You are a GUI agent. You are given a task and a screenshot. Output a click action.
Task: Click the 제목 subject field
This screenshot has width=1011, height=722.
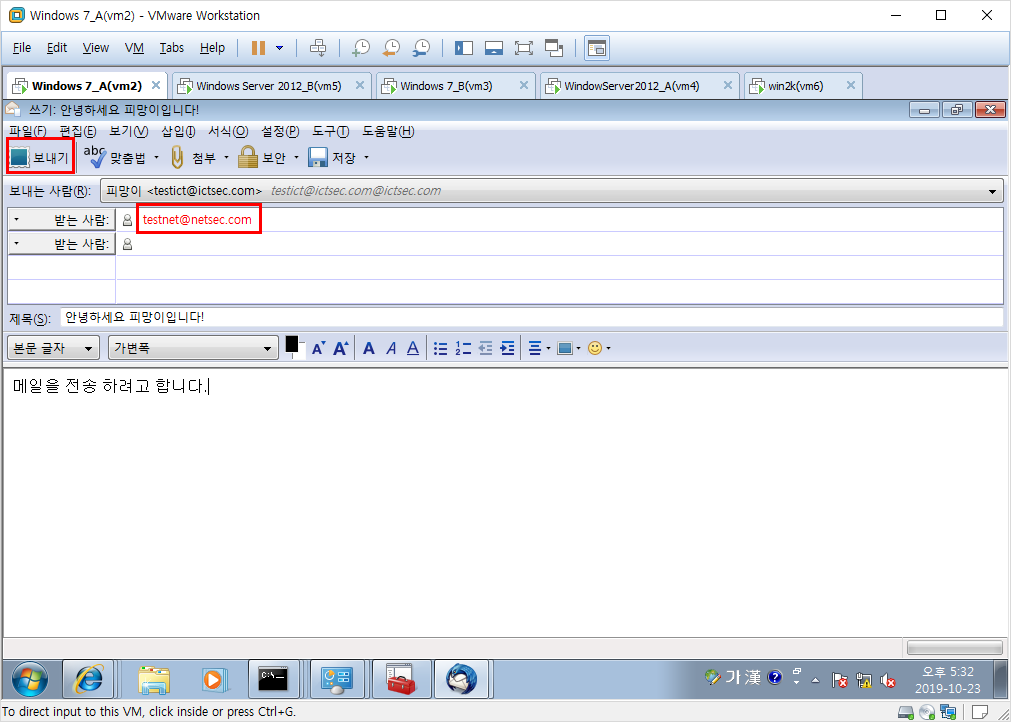click(532, 318)
